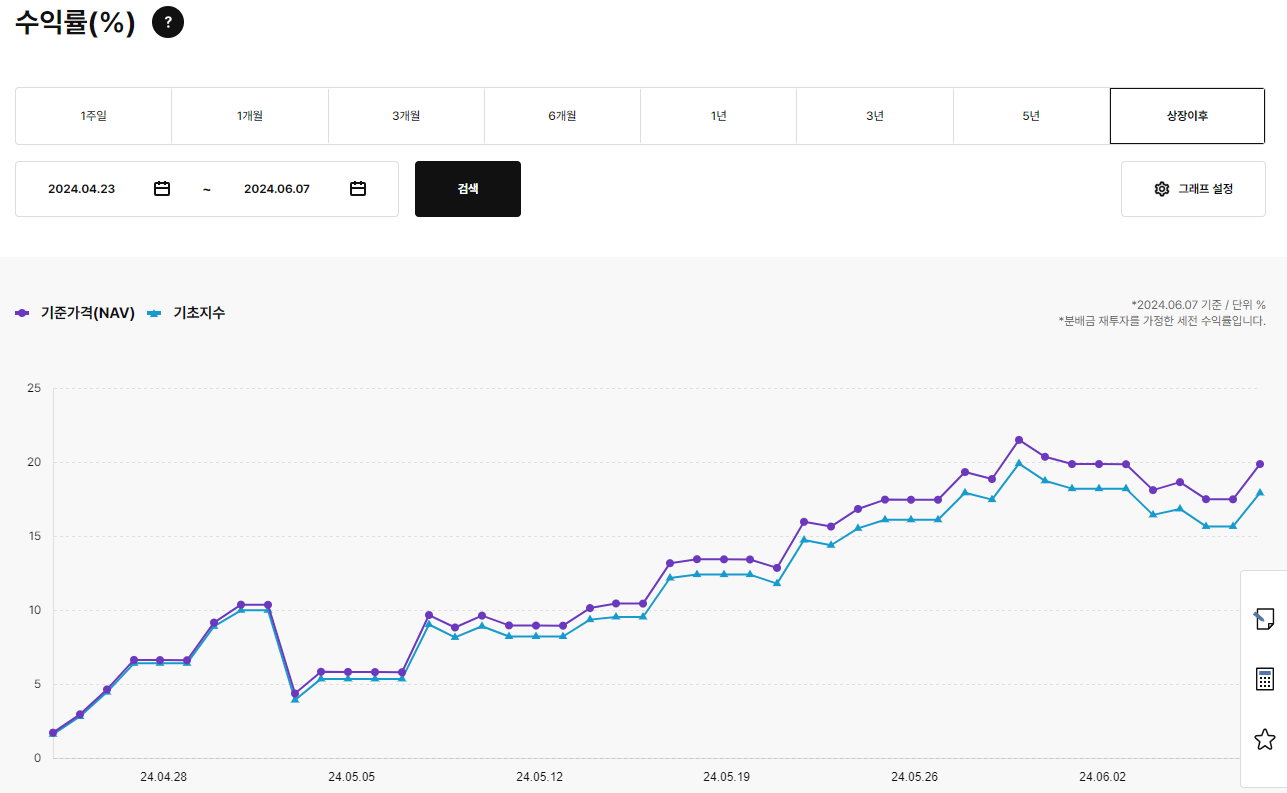Click the y-axis label 20
The image size is (1287, 793).
[34, 462]
